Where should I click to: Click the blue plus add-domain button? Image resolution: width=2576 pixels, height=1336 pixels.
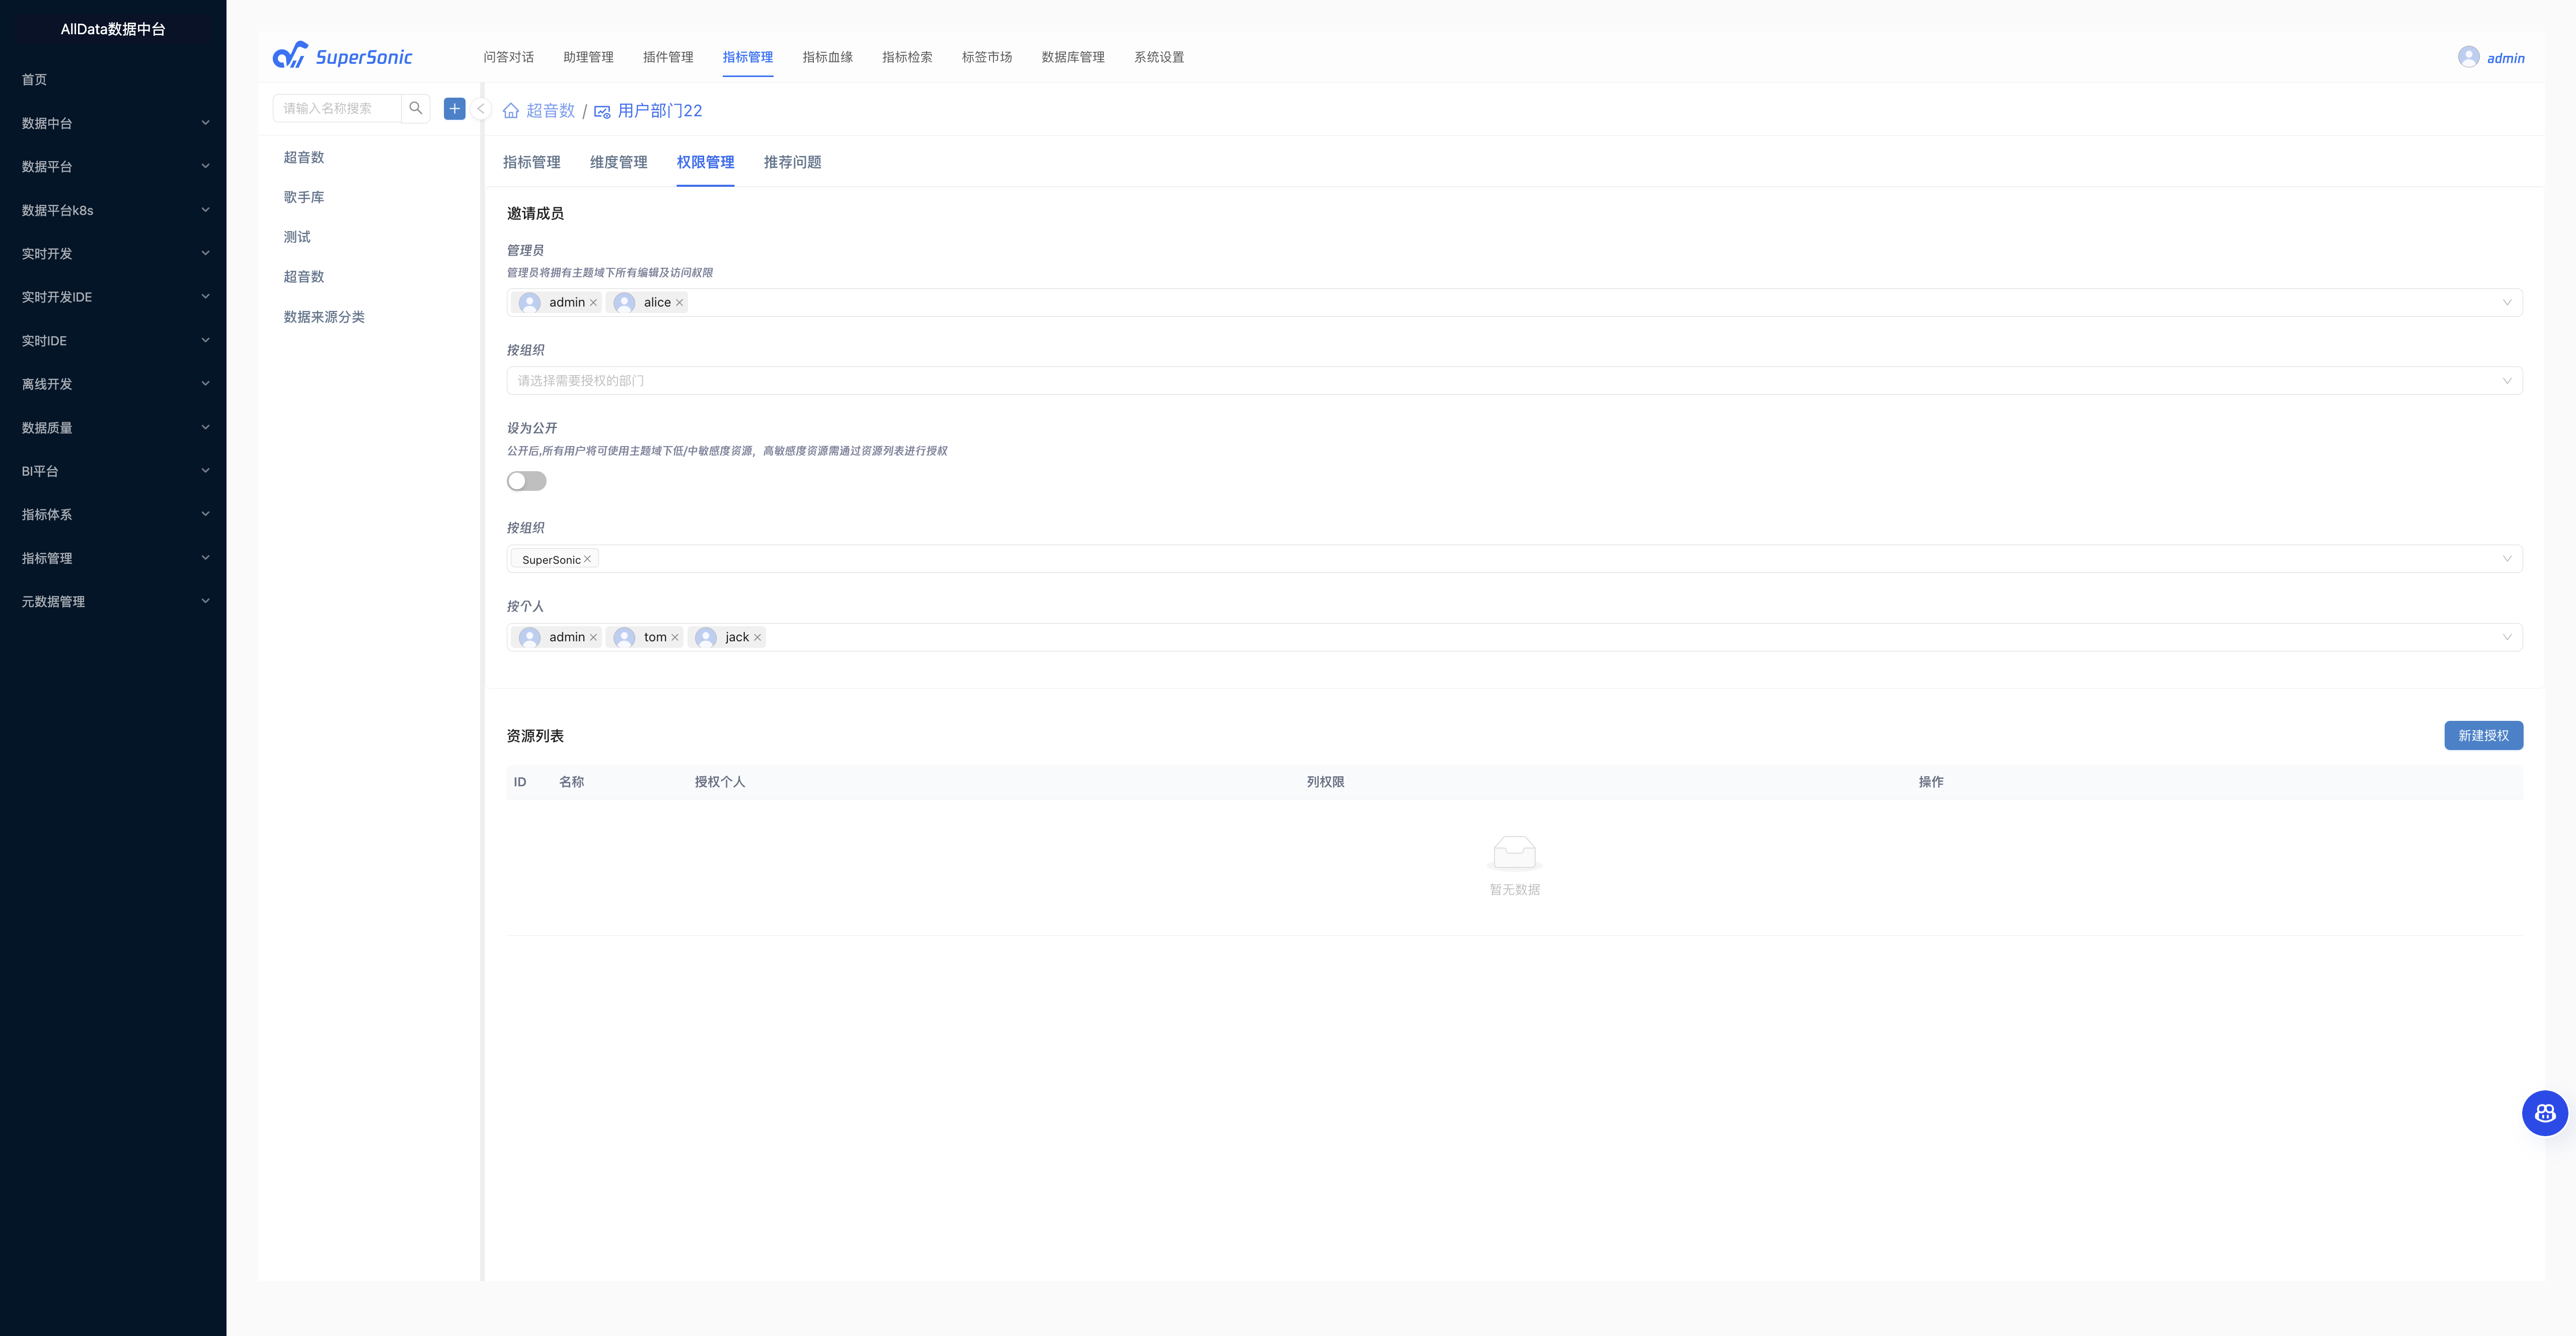[454, 108]
